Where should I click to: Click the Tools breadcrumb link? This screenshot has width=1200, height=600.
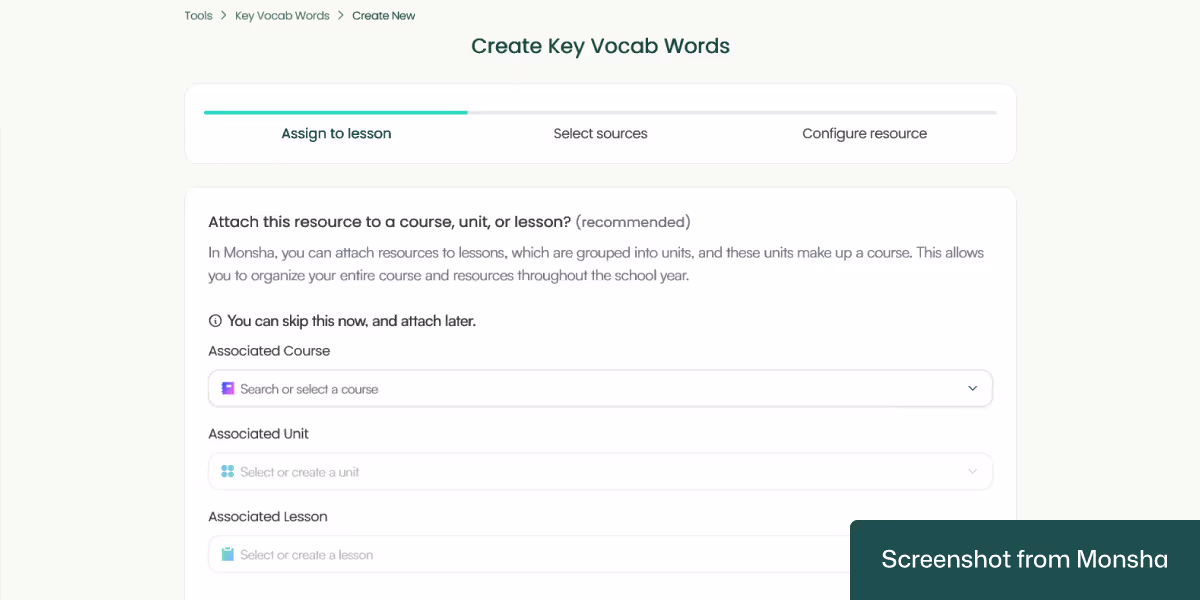click(x=198, y=16)
